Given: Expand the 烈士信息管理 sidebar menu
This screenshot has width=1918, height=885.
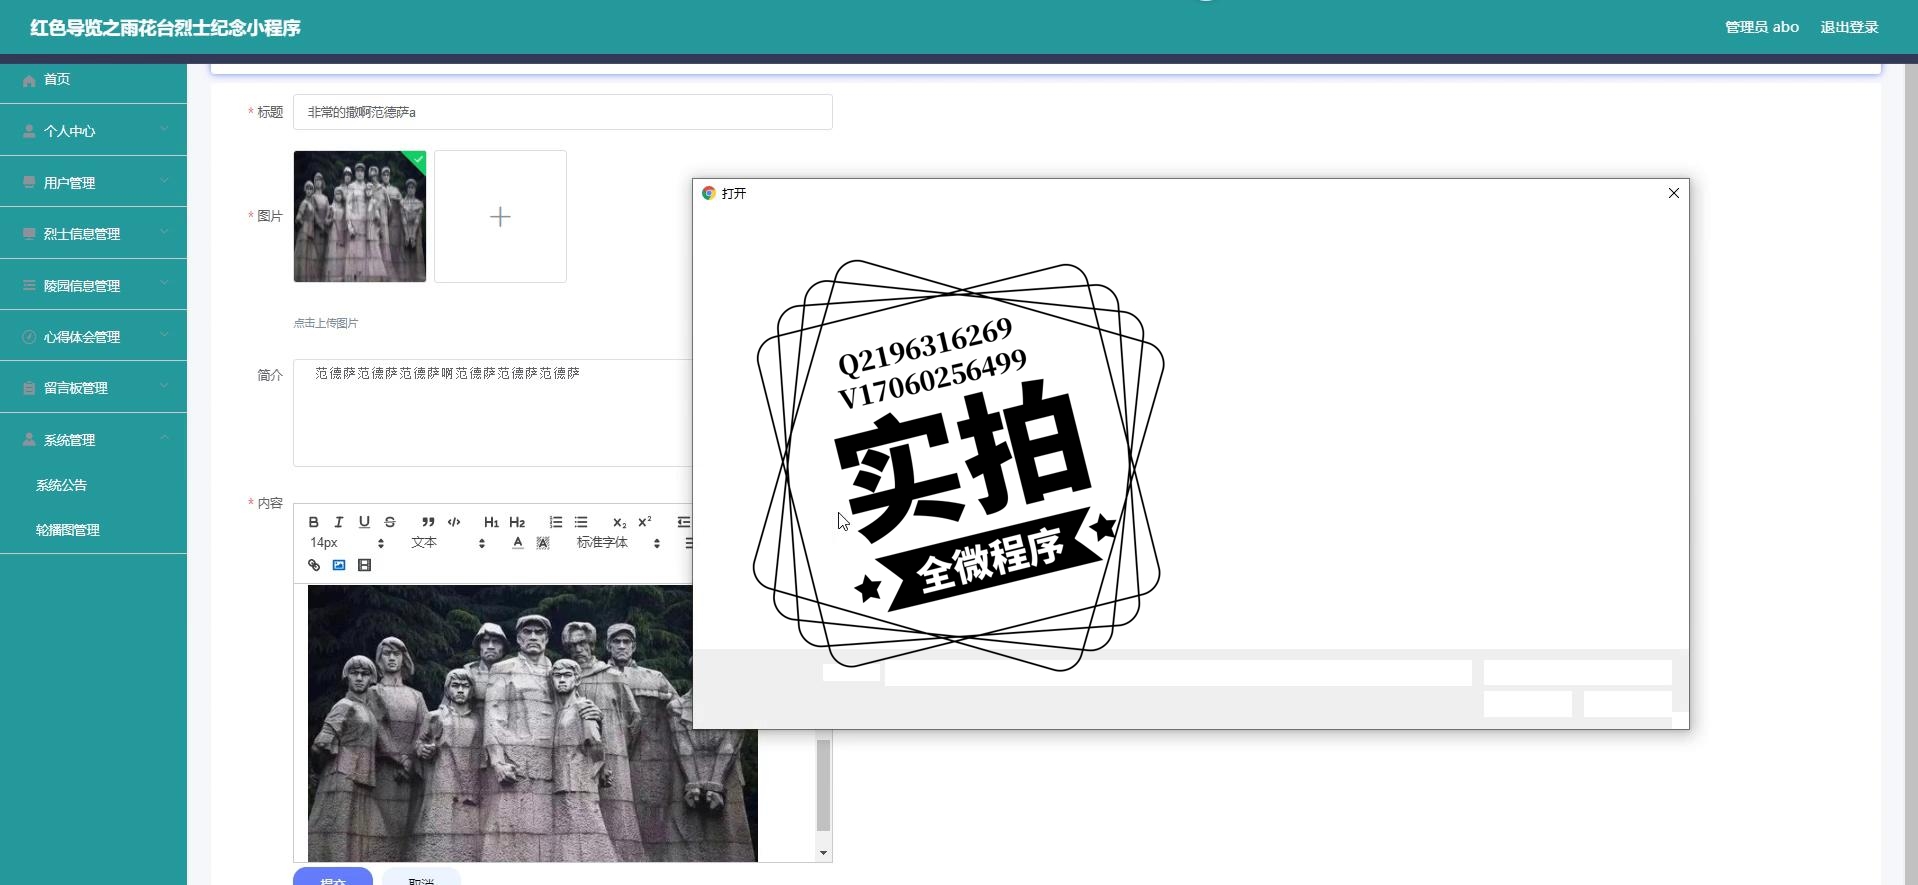Looking at the screenshot, I should tap(93, 234).
